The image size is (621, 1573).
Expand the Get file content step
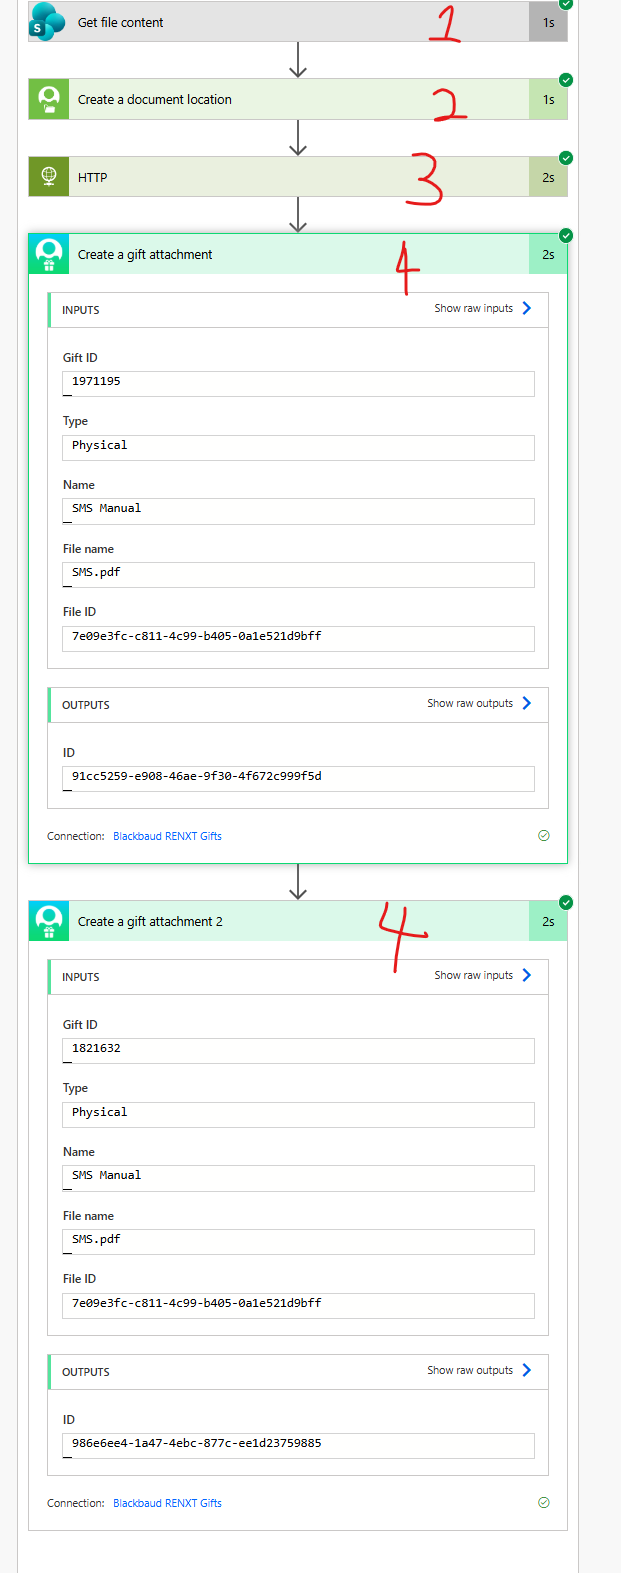pyautogui.click(x=298, y=22)
